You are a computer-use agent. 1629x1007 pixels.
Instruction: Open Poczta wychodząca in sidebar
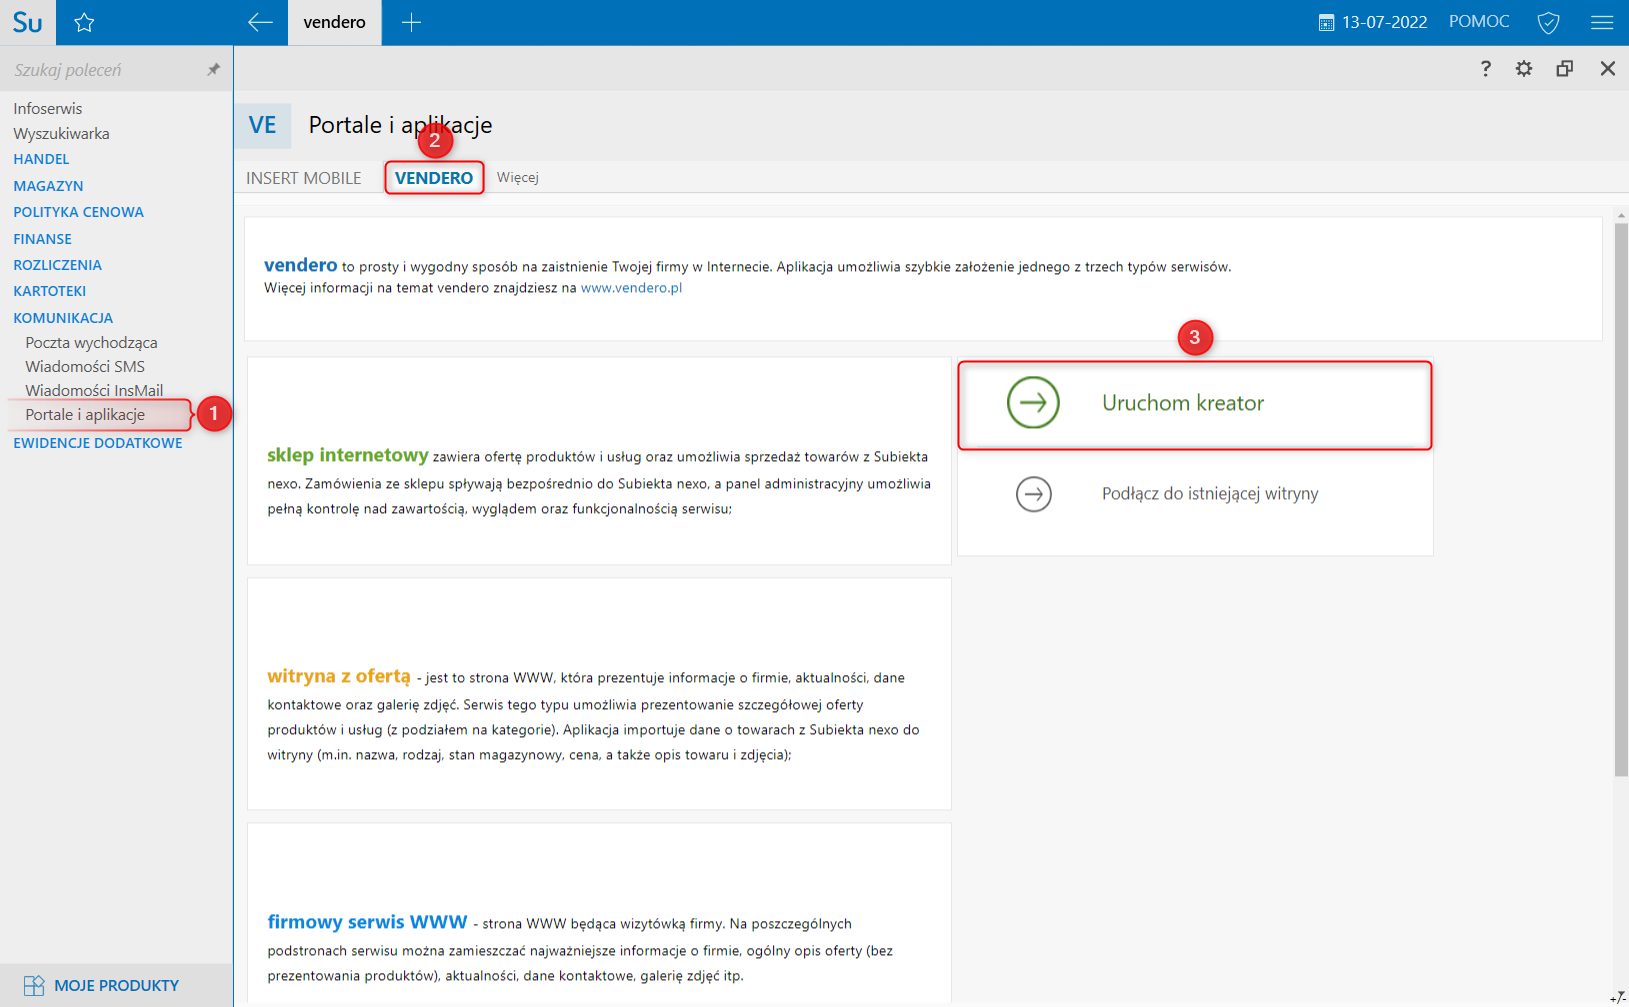[x=91, y=342]
